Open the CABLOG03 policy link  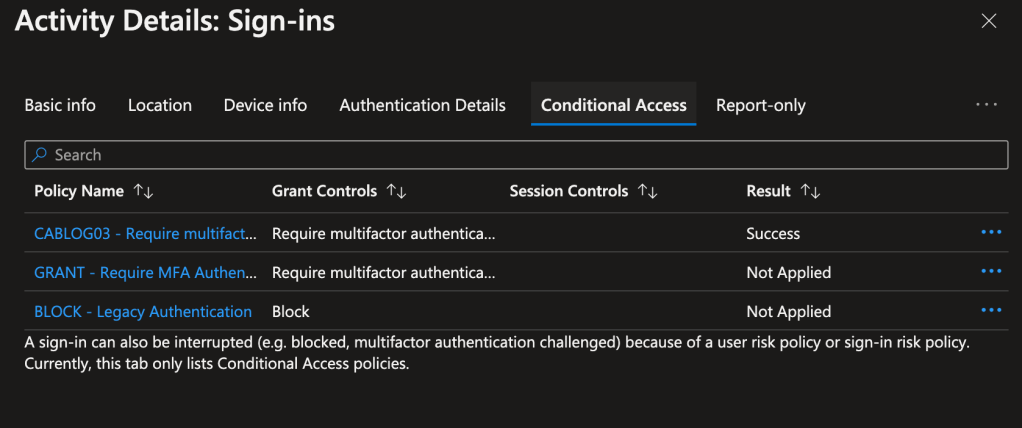(145, 233)
